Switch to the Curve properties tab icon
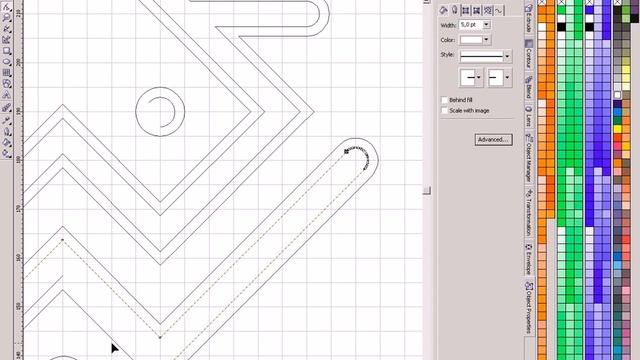This screenshot has width=640, height=360. pyautogui.click(x=498, y=11)
